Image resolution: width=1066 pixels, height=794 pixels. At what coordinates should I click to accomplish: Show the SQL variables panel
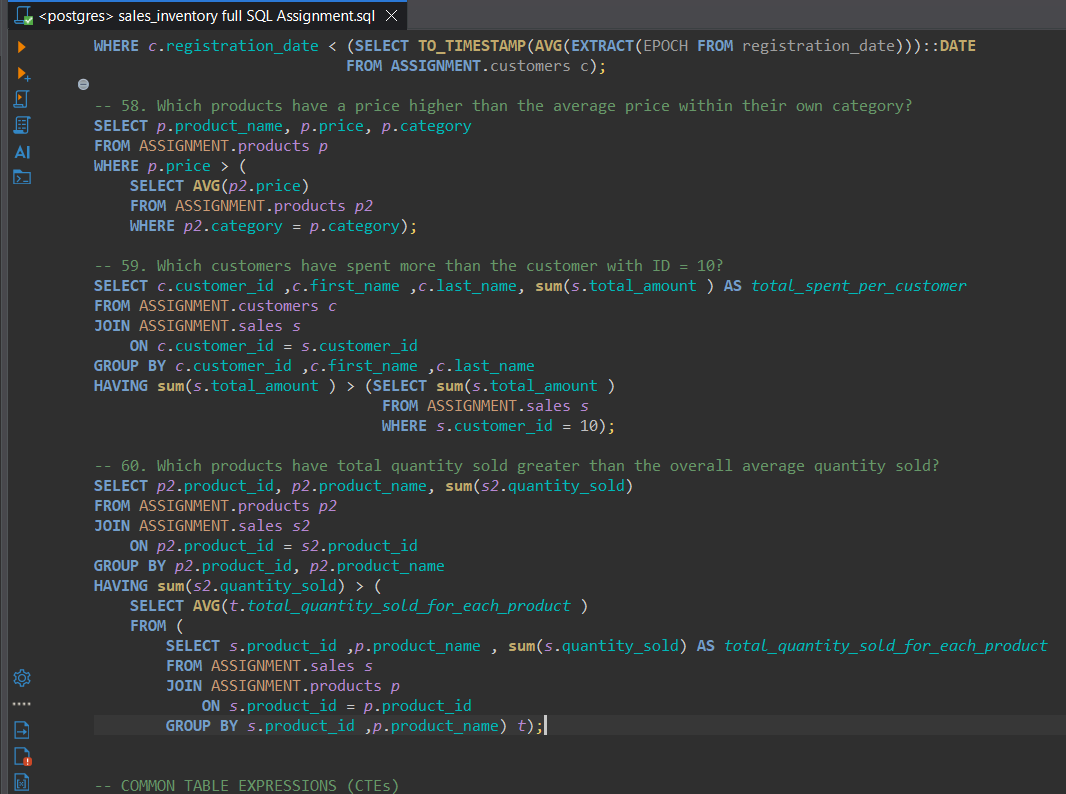22,782
